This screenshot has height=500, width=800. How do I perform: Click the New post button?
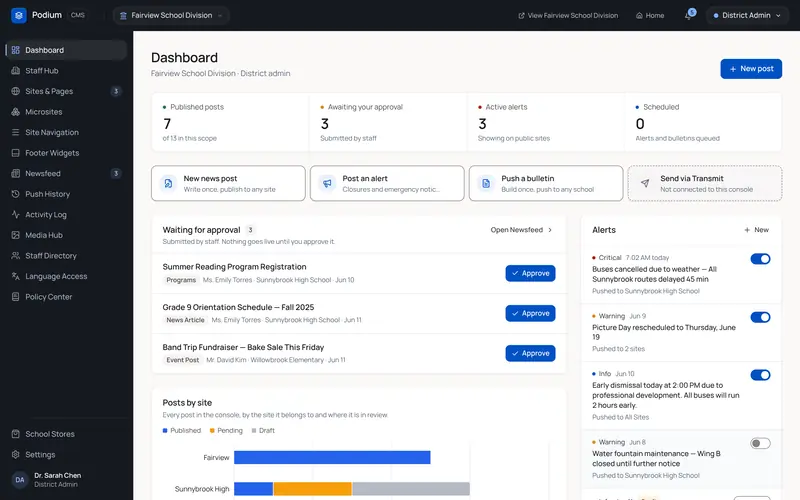pos(751,69)
